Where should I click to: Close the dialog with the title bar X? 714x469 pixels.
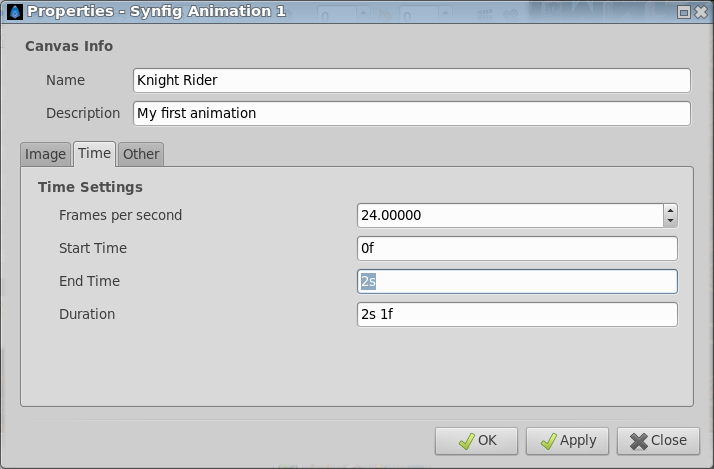(701, 12)
